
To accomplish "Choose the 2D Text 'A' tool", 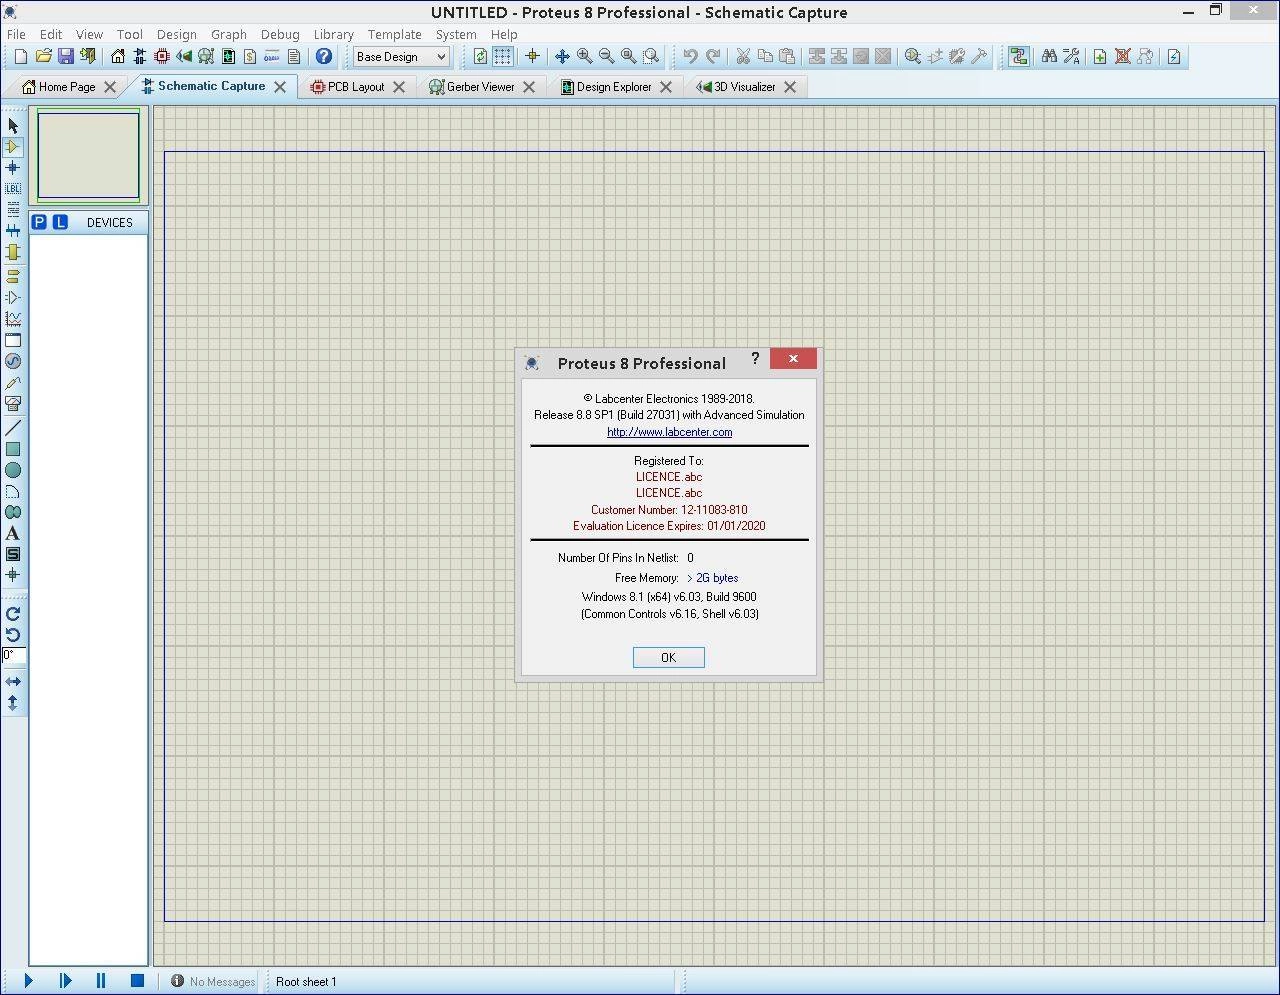I will tap(13, 533).
